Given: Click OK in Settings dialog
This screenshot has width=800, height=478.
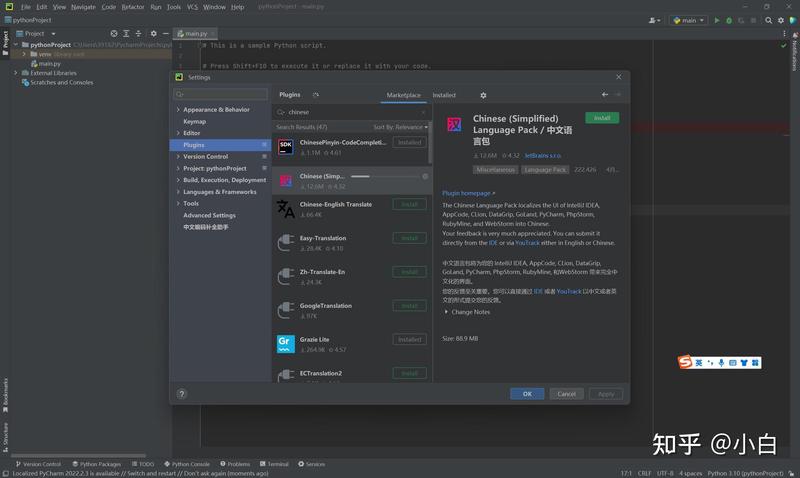Looking at the screenshot, I should click(527, 394).
